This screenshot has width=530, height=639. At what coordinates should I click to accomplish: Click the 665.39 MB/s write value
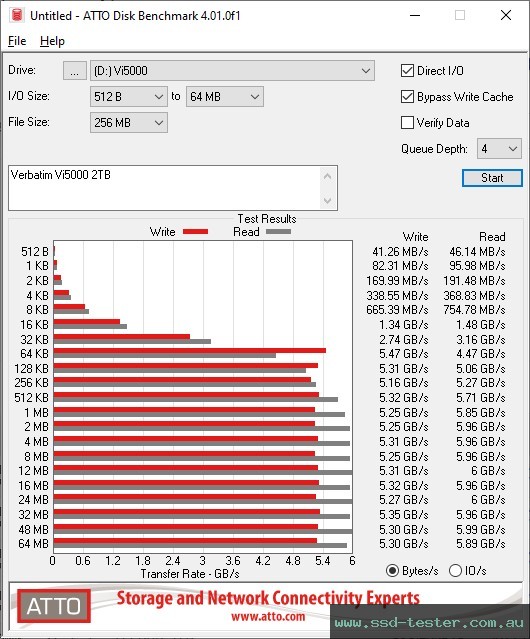[397, 310]
